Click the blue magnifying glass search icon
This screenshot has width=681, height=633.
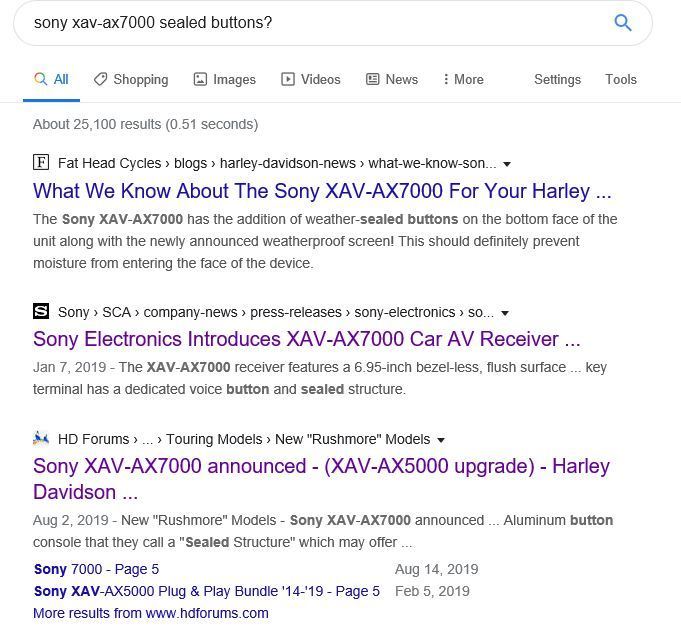622,23
